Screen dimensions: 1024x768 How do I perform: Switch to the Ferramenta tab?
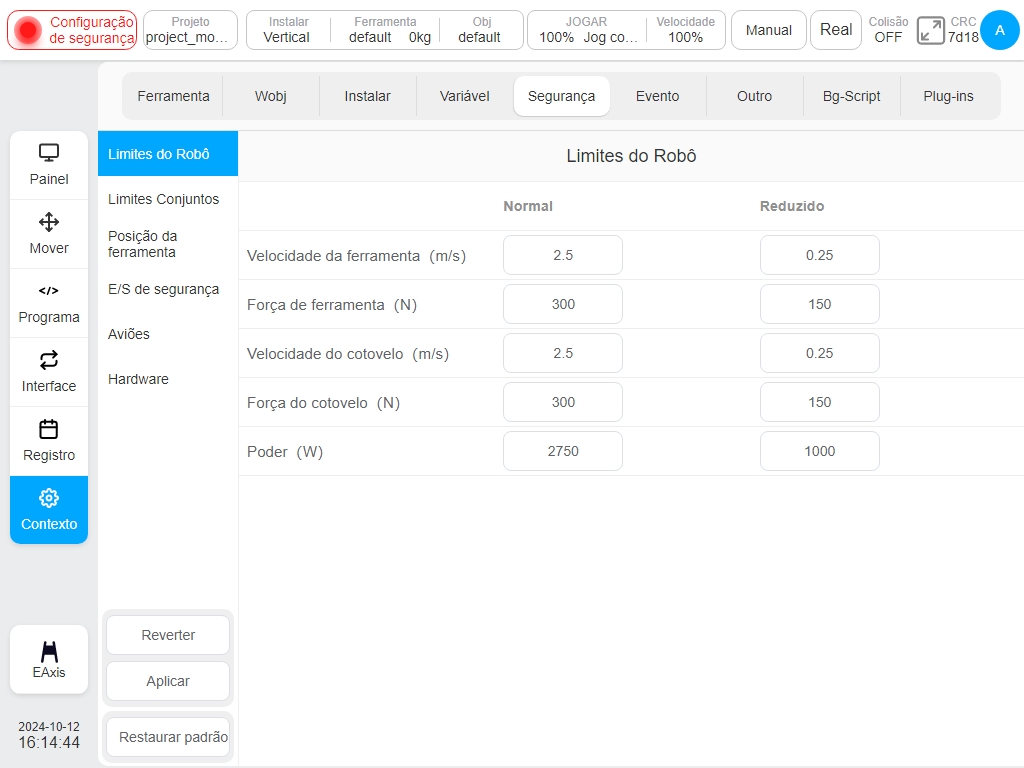[x=173, y=96]
